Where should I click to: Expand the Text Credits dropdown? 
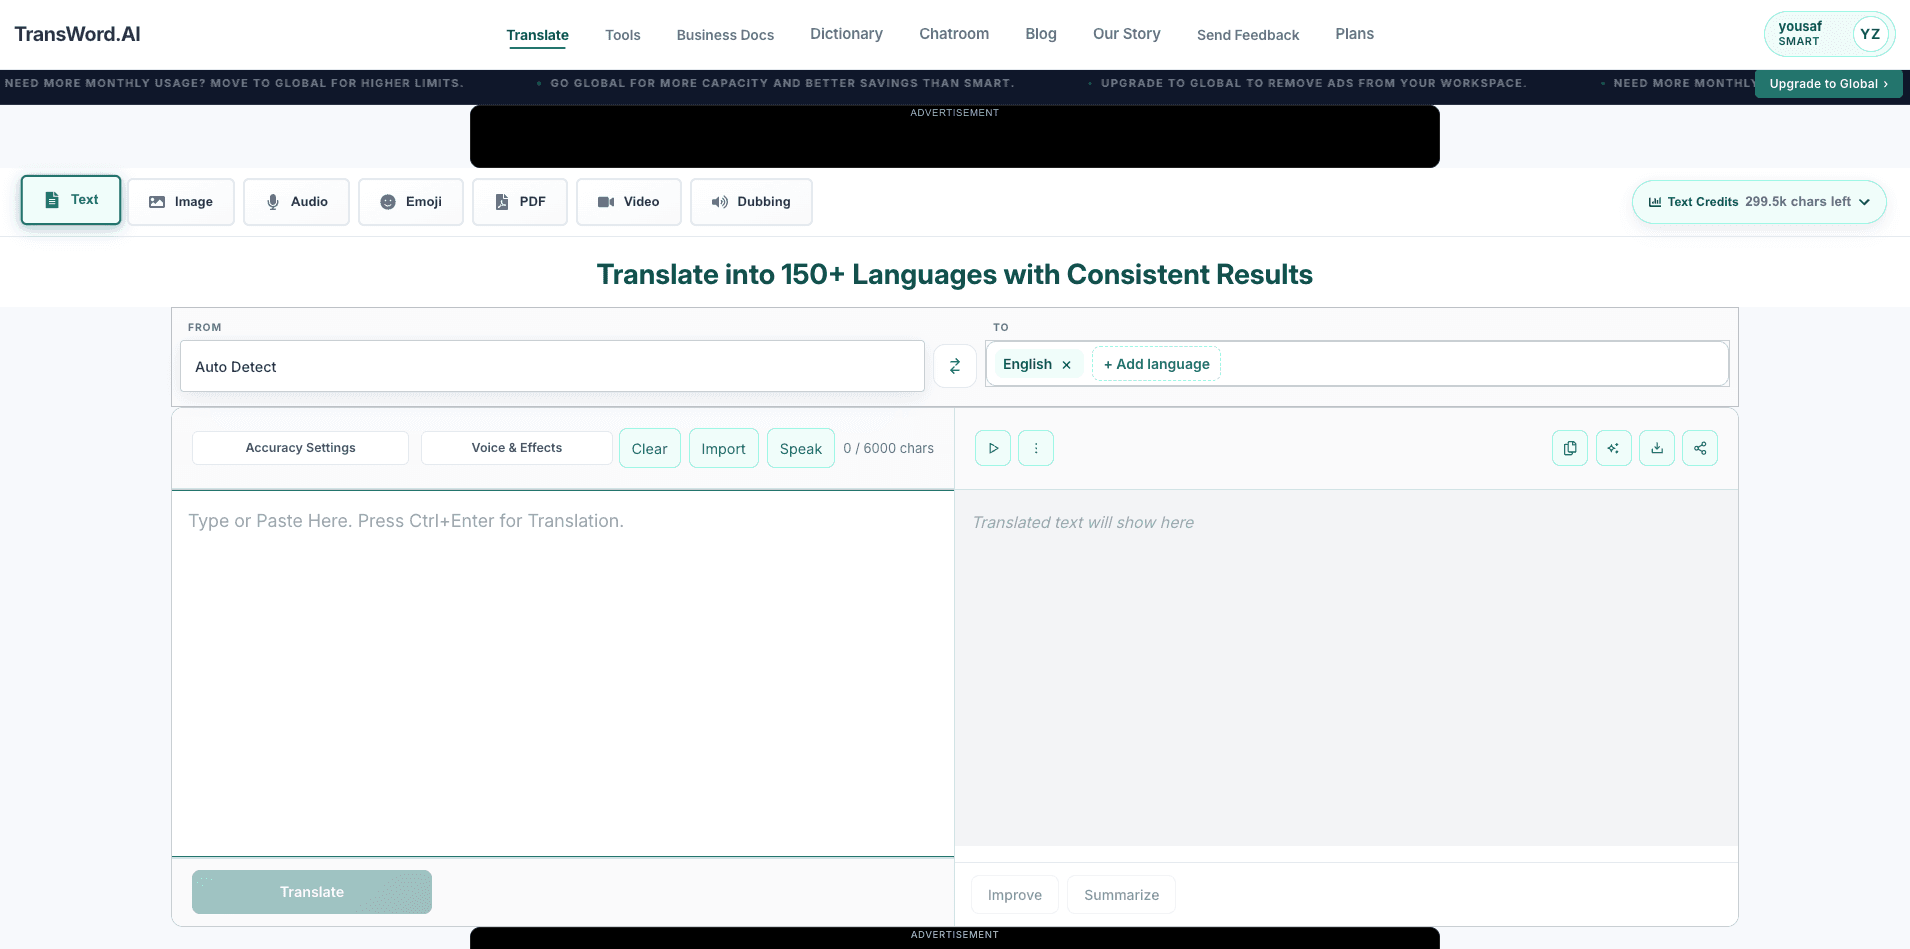pos(1759,202)
